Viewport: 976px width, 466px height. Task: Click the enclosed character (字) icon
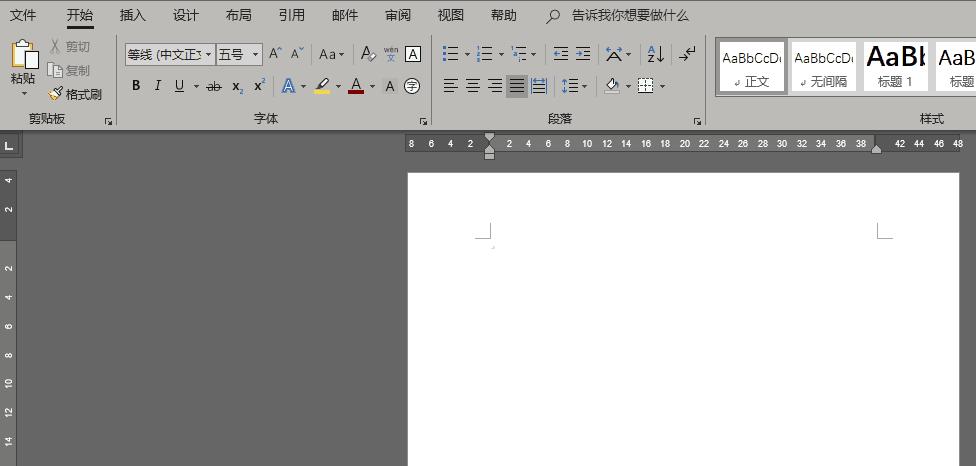pyautogui.click(x=412, y=86)
